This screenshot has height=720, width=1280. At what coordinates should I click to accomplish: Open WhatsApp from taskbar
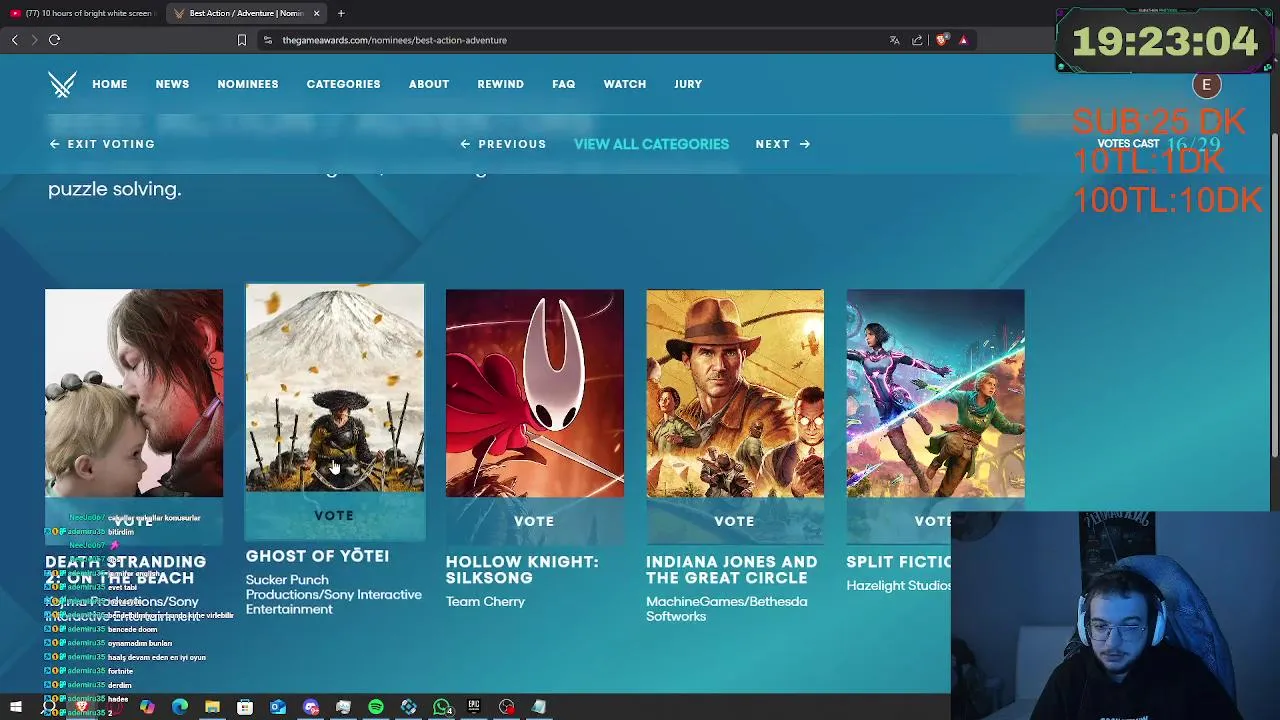442,707
